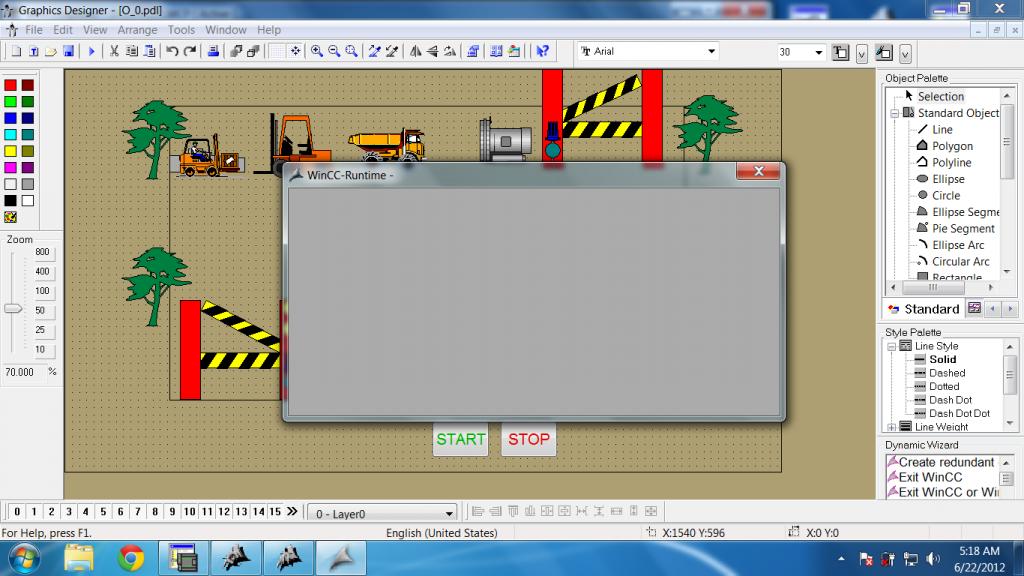The height and width of the screenshot is (576, 1024).
Task: Open the View menu
Action: (x=95, y=30)
